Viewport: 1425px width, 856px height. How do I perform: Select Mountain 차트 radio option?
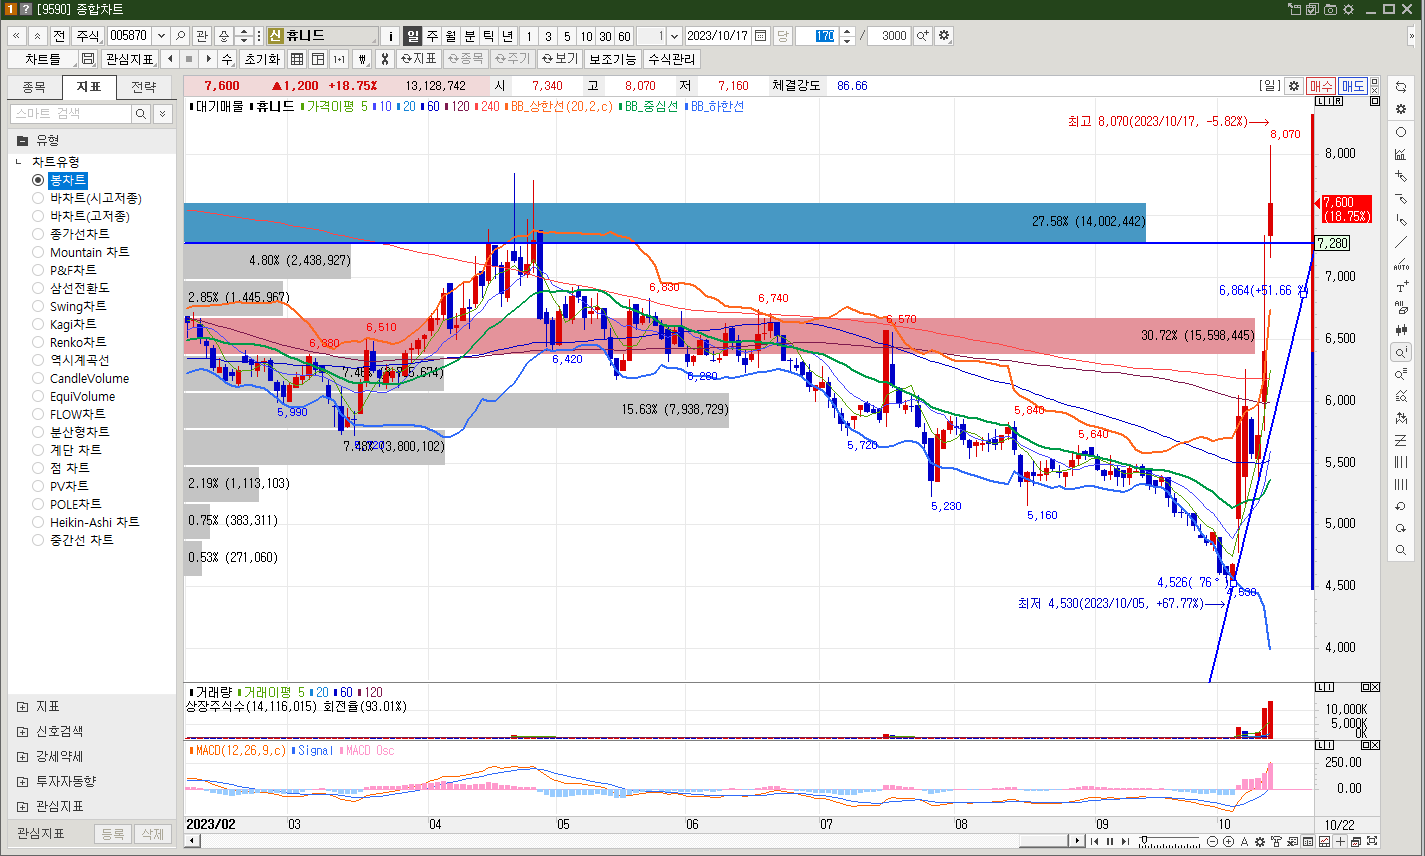[x=38, y=252]
